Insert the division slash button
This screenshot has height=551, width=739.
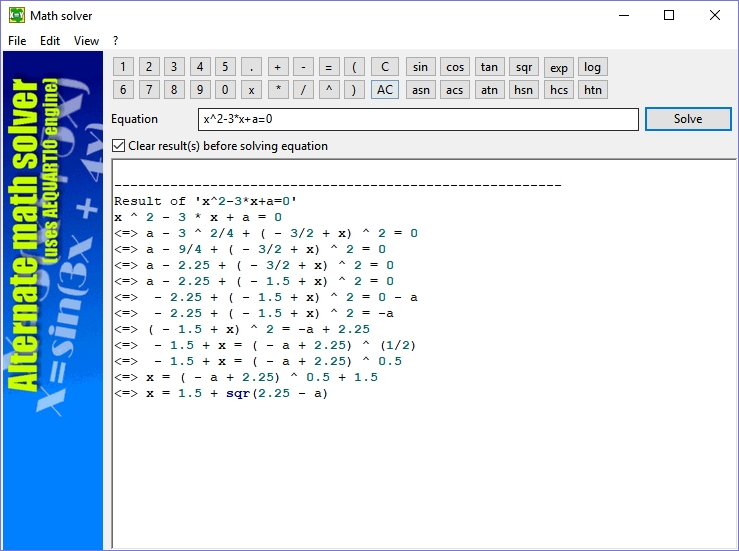(303, 90)
